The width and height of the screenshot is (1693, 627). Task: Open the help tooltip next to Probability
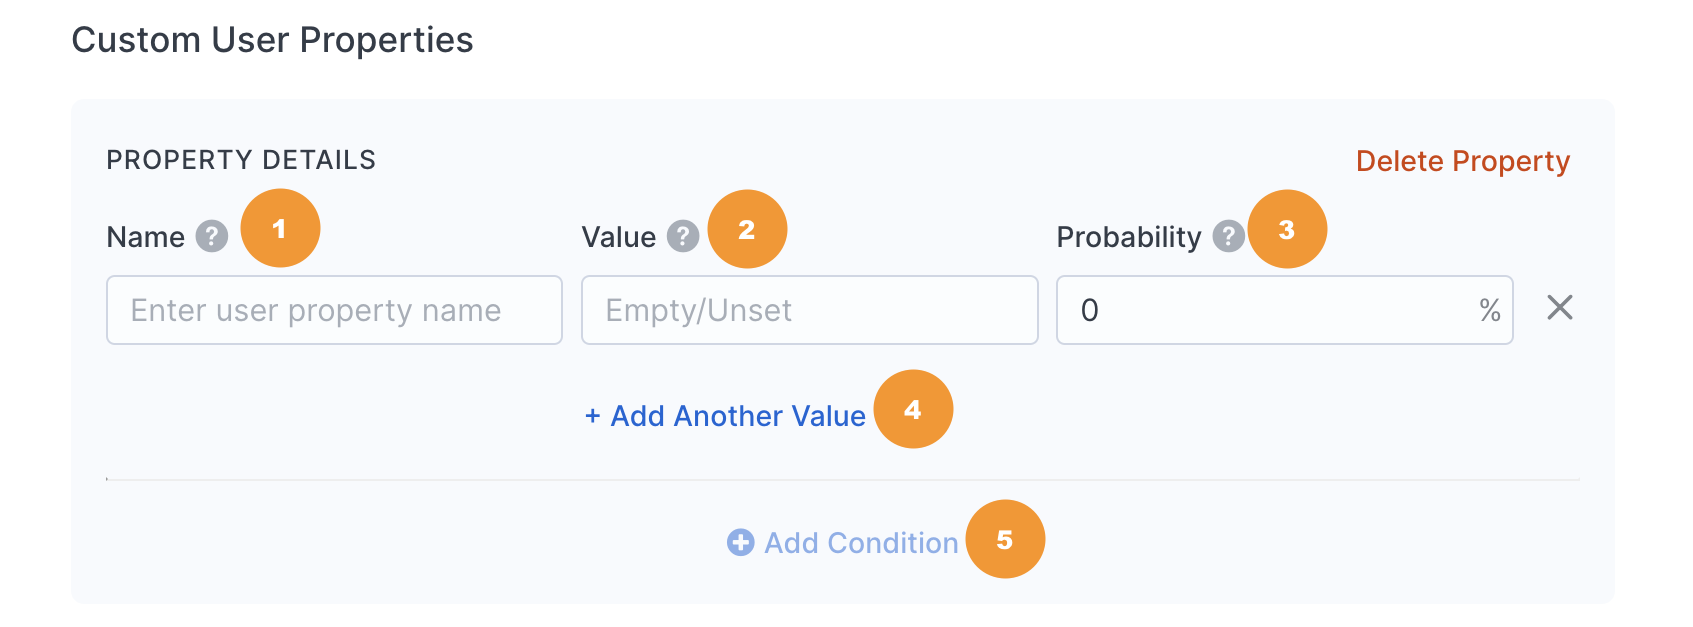click(x=1229, y=237)
